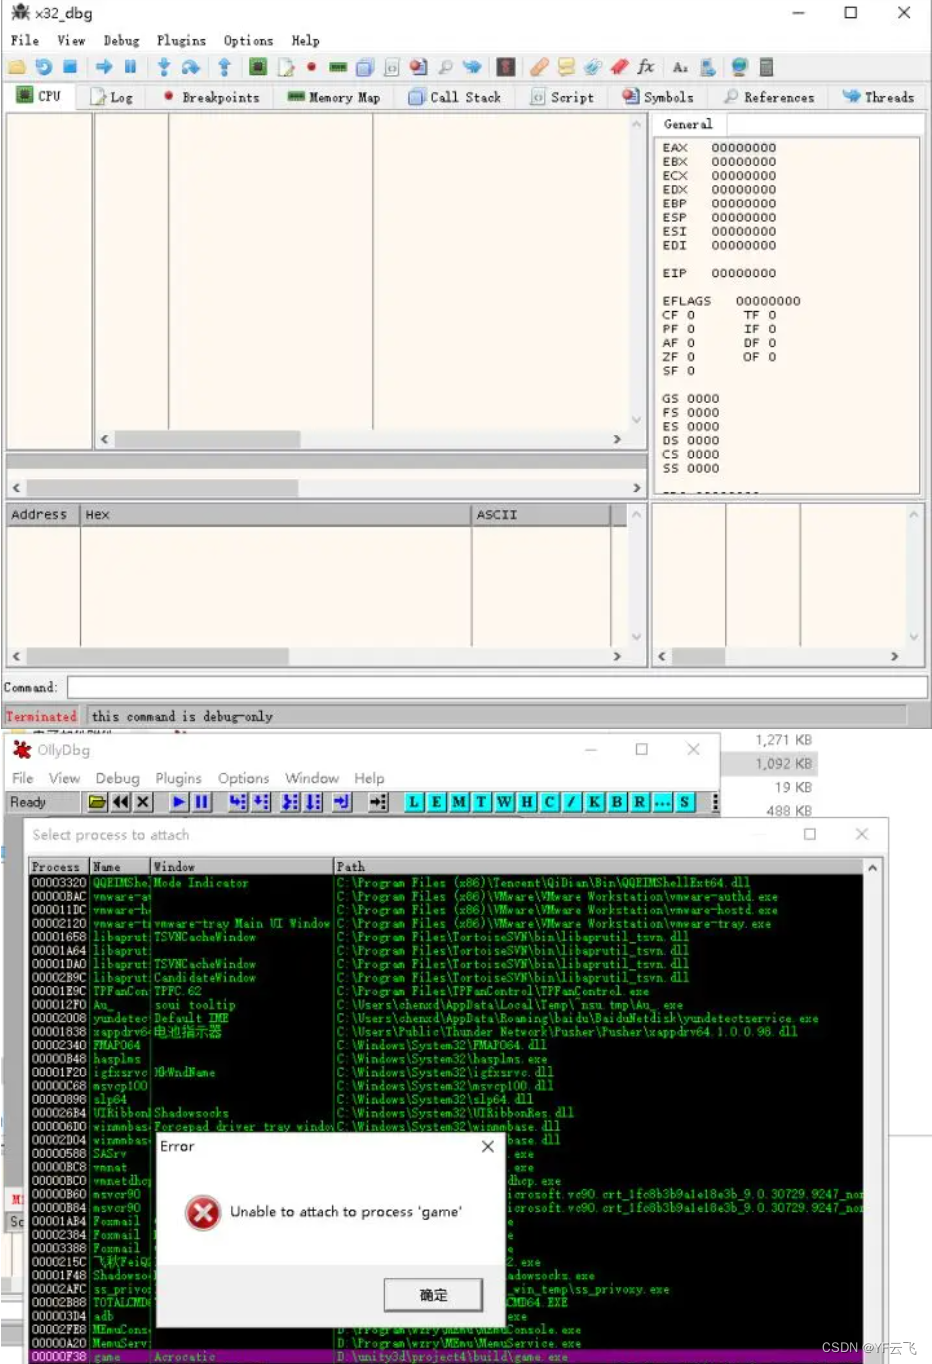This screenshot has height=1364, width=932.
Task: Select the vmware-tray Main UI Window process row
Action: [446, 924]
